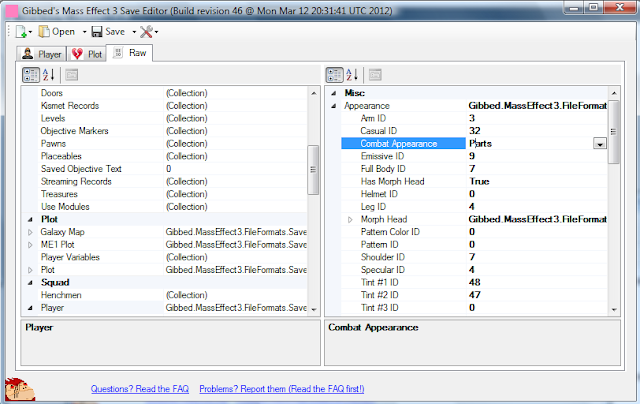Open 'Problems? Report them' link

282,389
